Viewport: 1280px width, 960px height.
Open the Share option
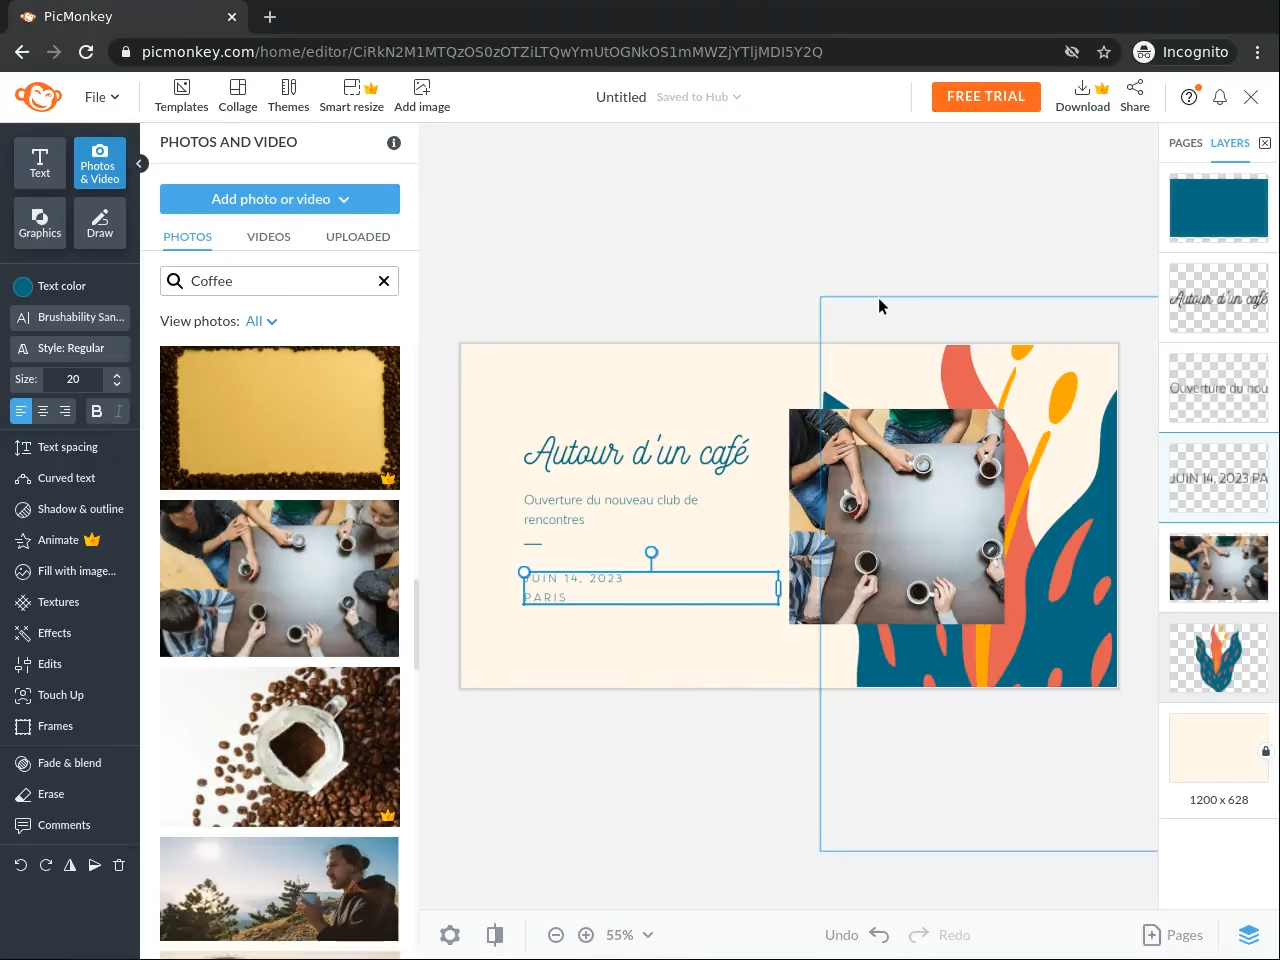click(x=1134, y=96)
